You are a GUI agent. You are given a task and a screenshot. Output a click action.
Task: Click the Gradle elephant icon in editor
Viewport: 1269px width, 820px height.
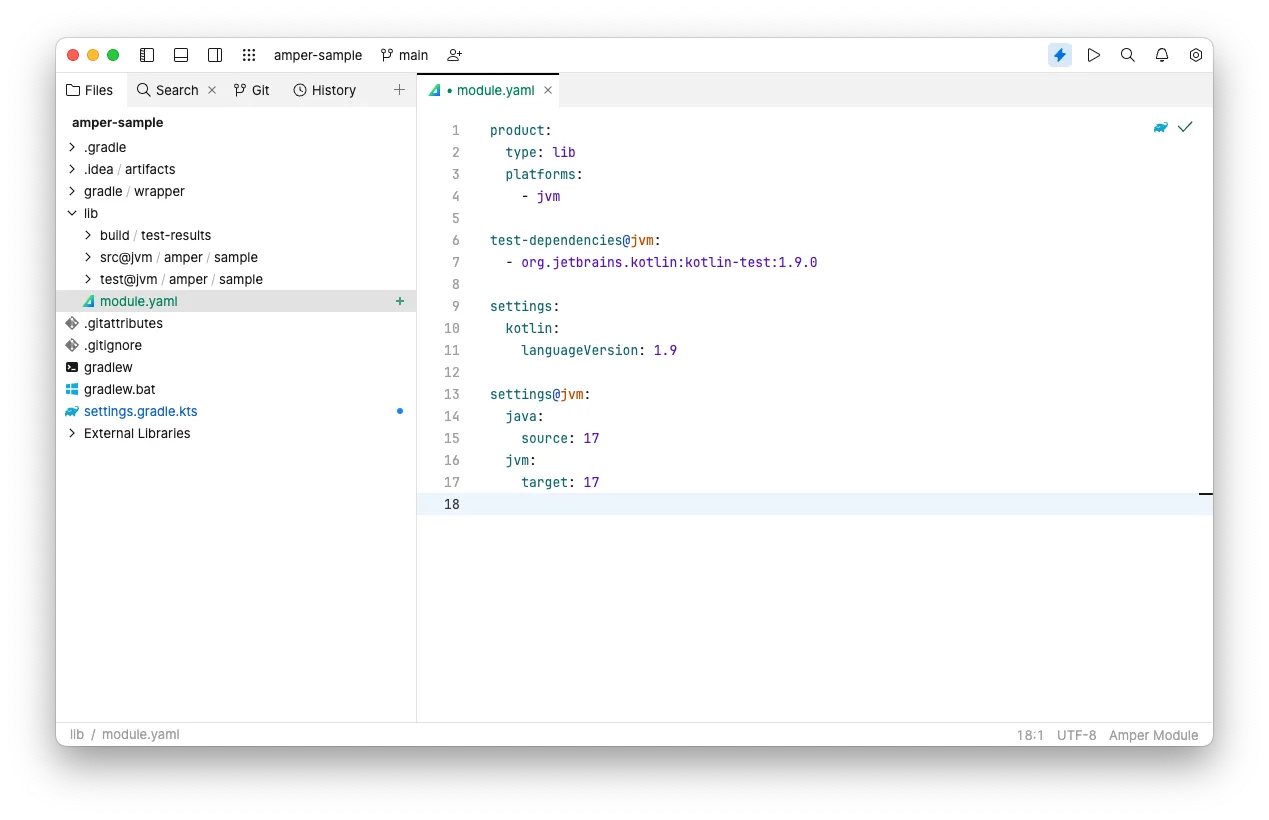point(1161,127)
